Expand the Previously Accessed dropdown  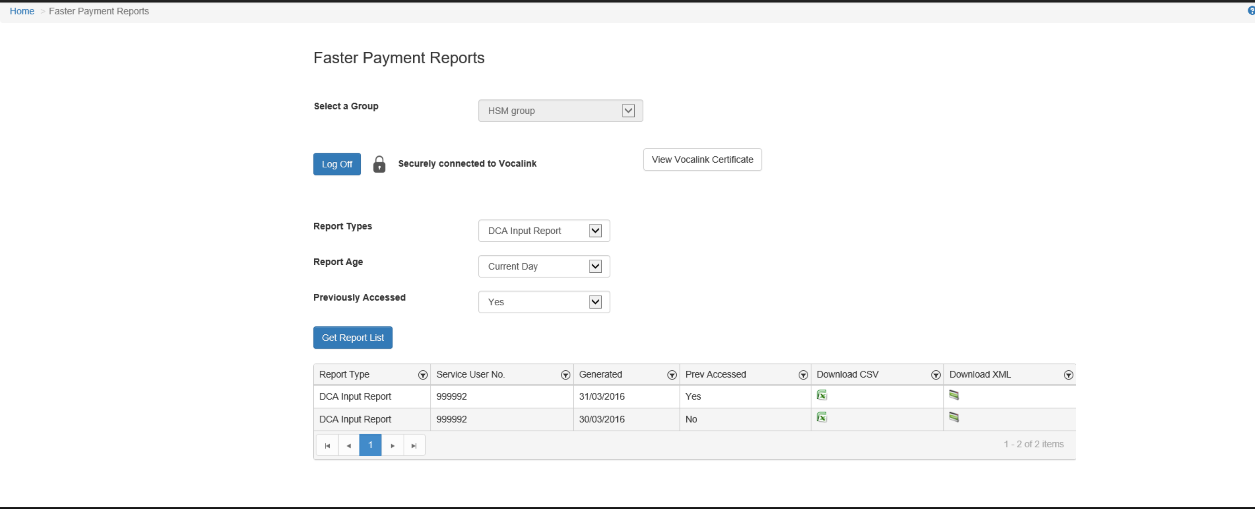tap(595, 302)
